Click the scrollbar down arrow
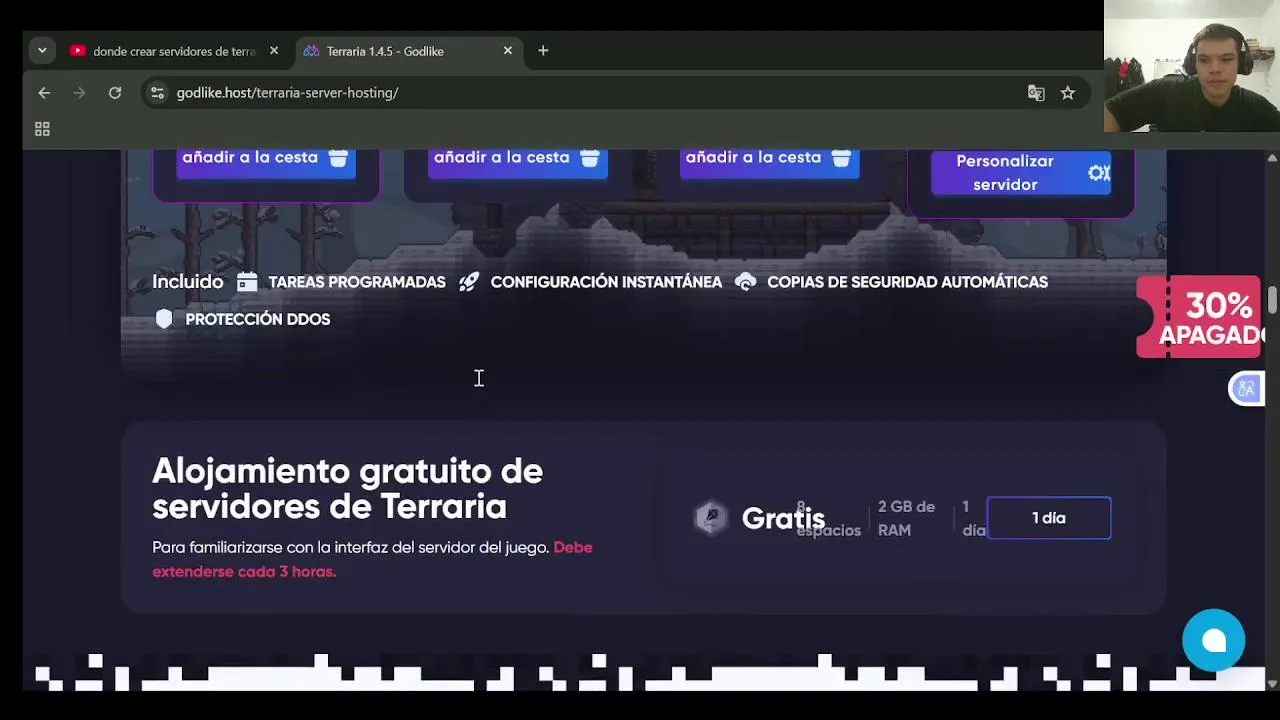The image size is (1280, 720). (x=1272, y=684)
